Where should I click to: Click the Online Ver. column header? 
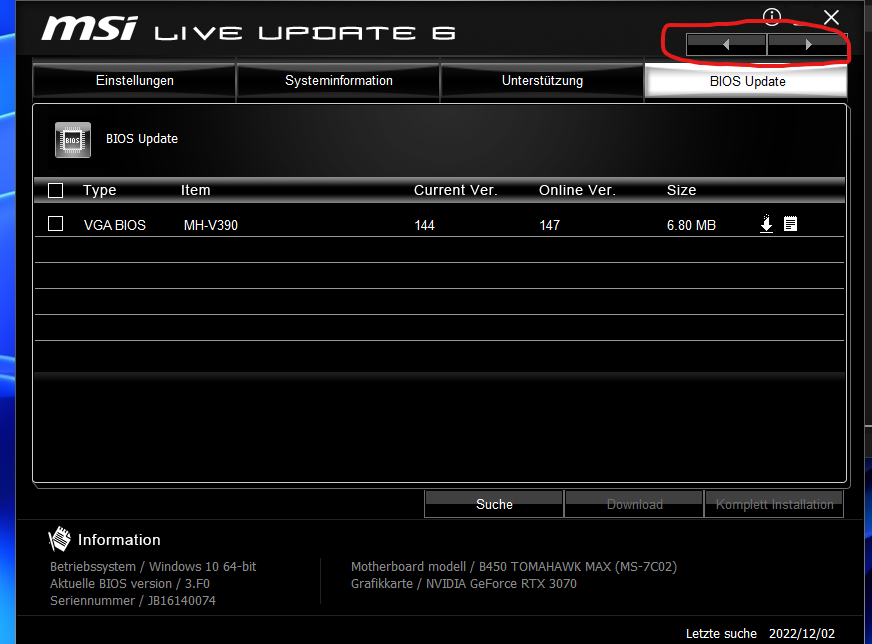[577, 190]
